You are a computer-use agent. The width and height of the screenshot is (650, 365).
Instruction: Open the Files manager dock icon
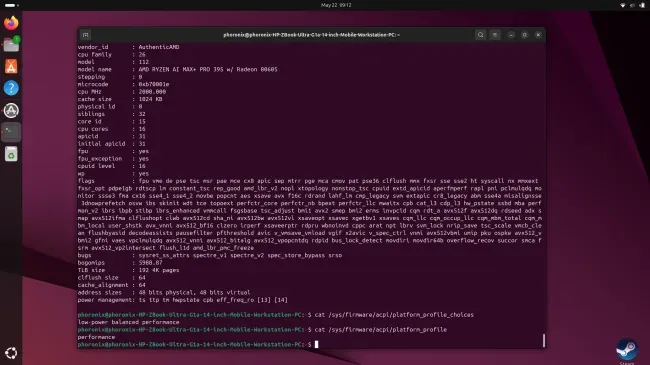point(11,44)
